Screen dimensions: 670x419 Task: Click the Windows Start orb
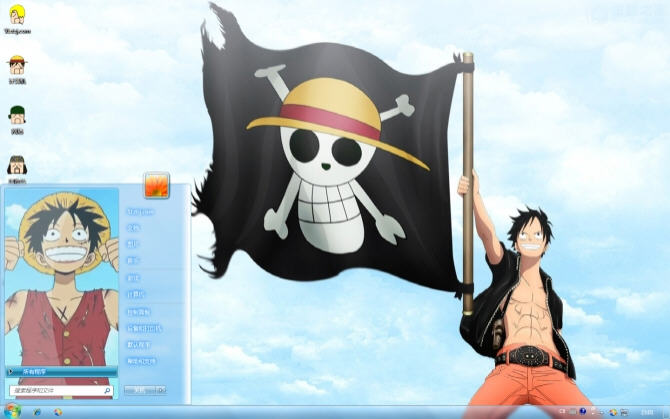(12, 412)
